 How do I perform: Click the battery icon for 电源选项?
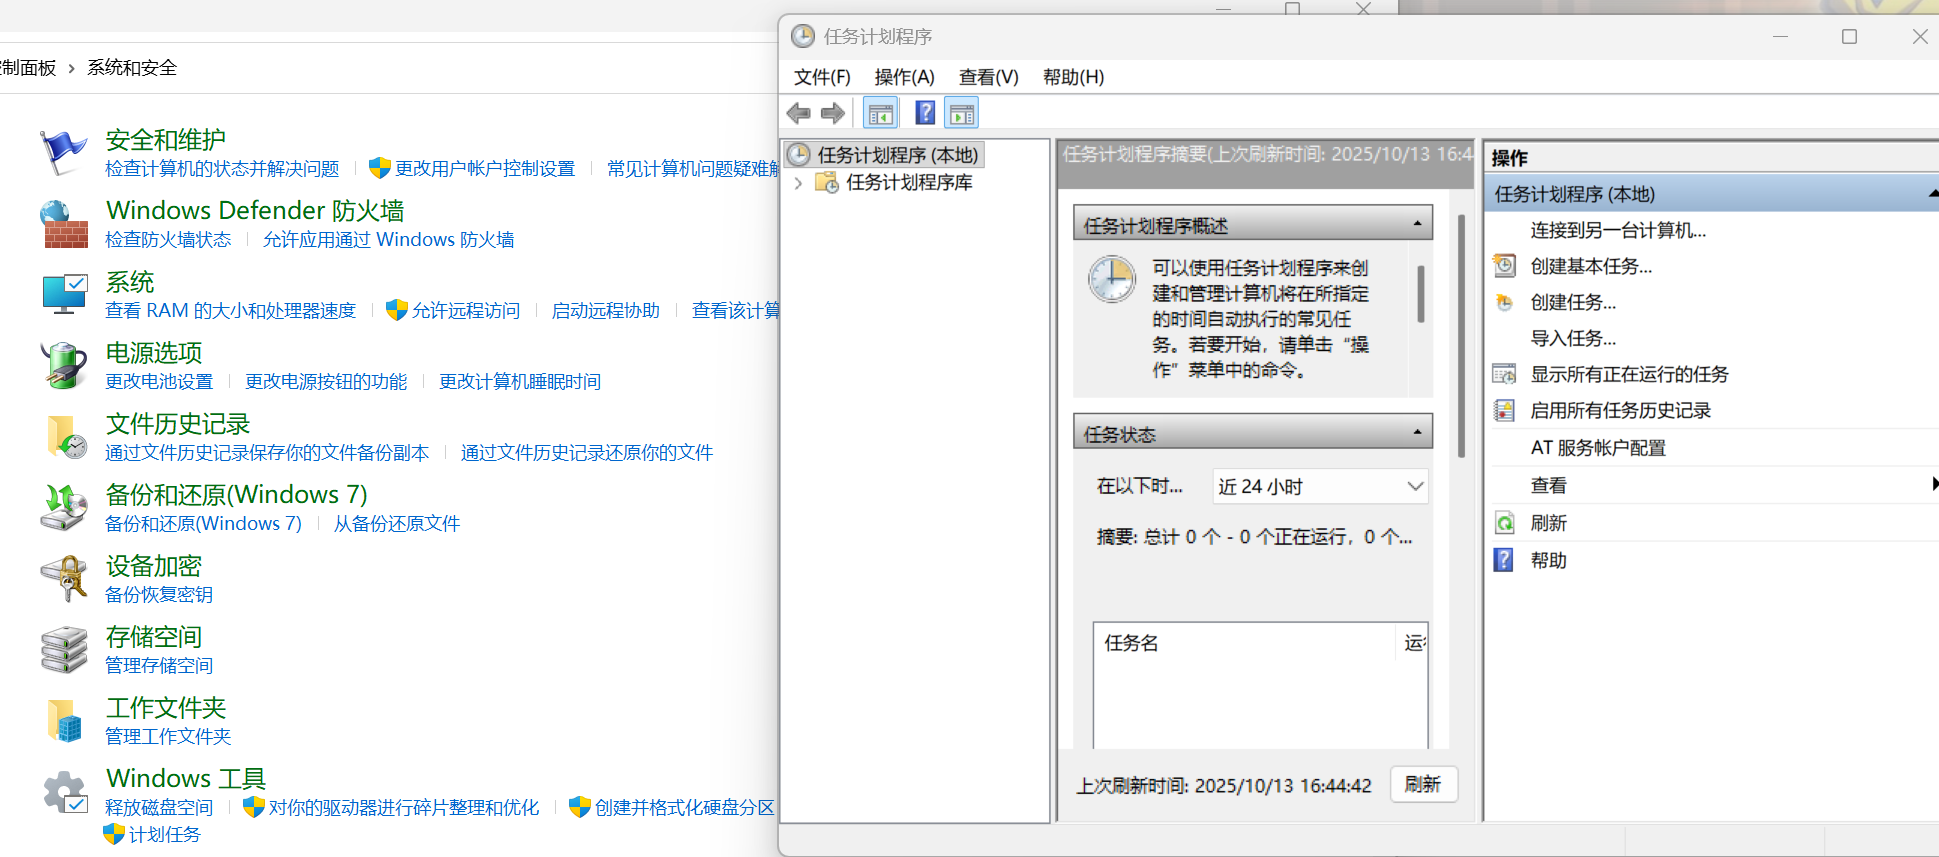[64, 365]
